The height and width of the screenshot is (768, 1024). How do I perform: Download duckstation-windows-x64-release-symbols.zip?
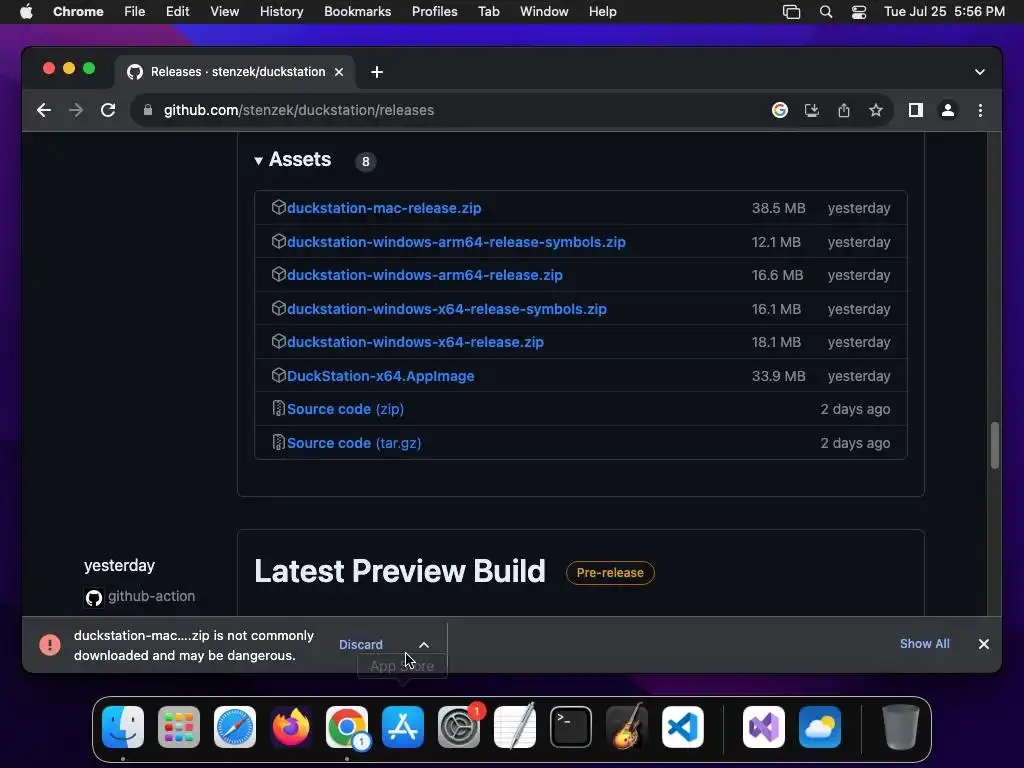[x=447, y=310]
